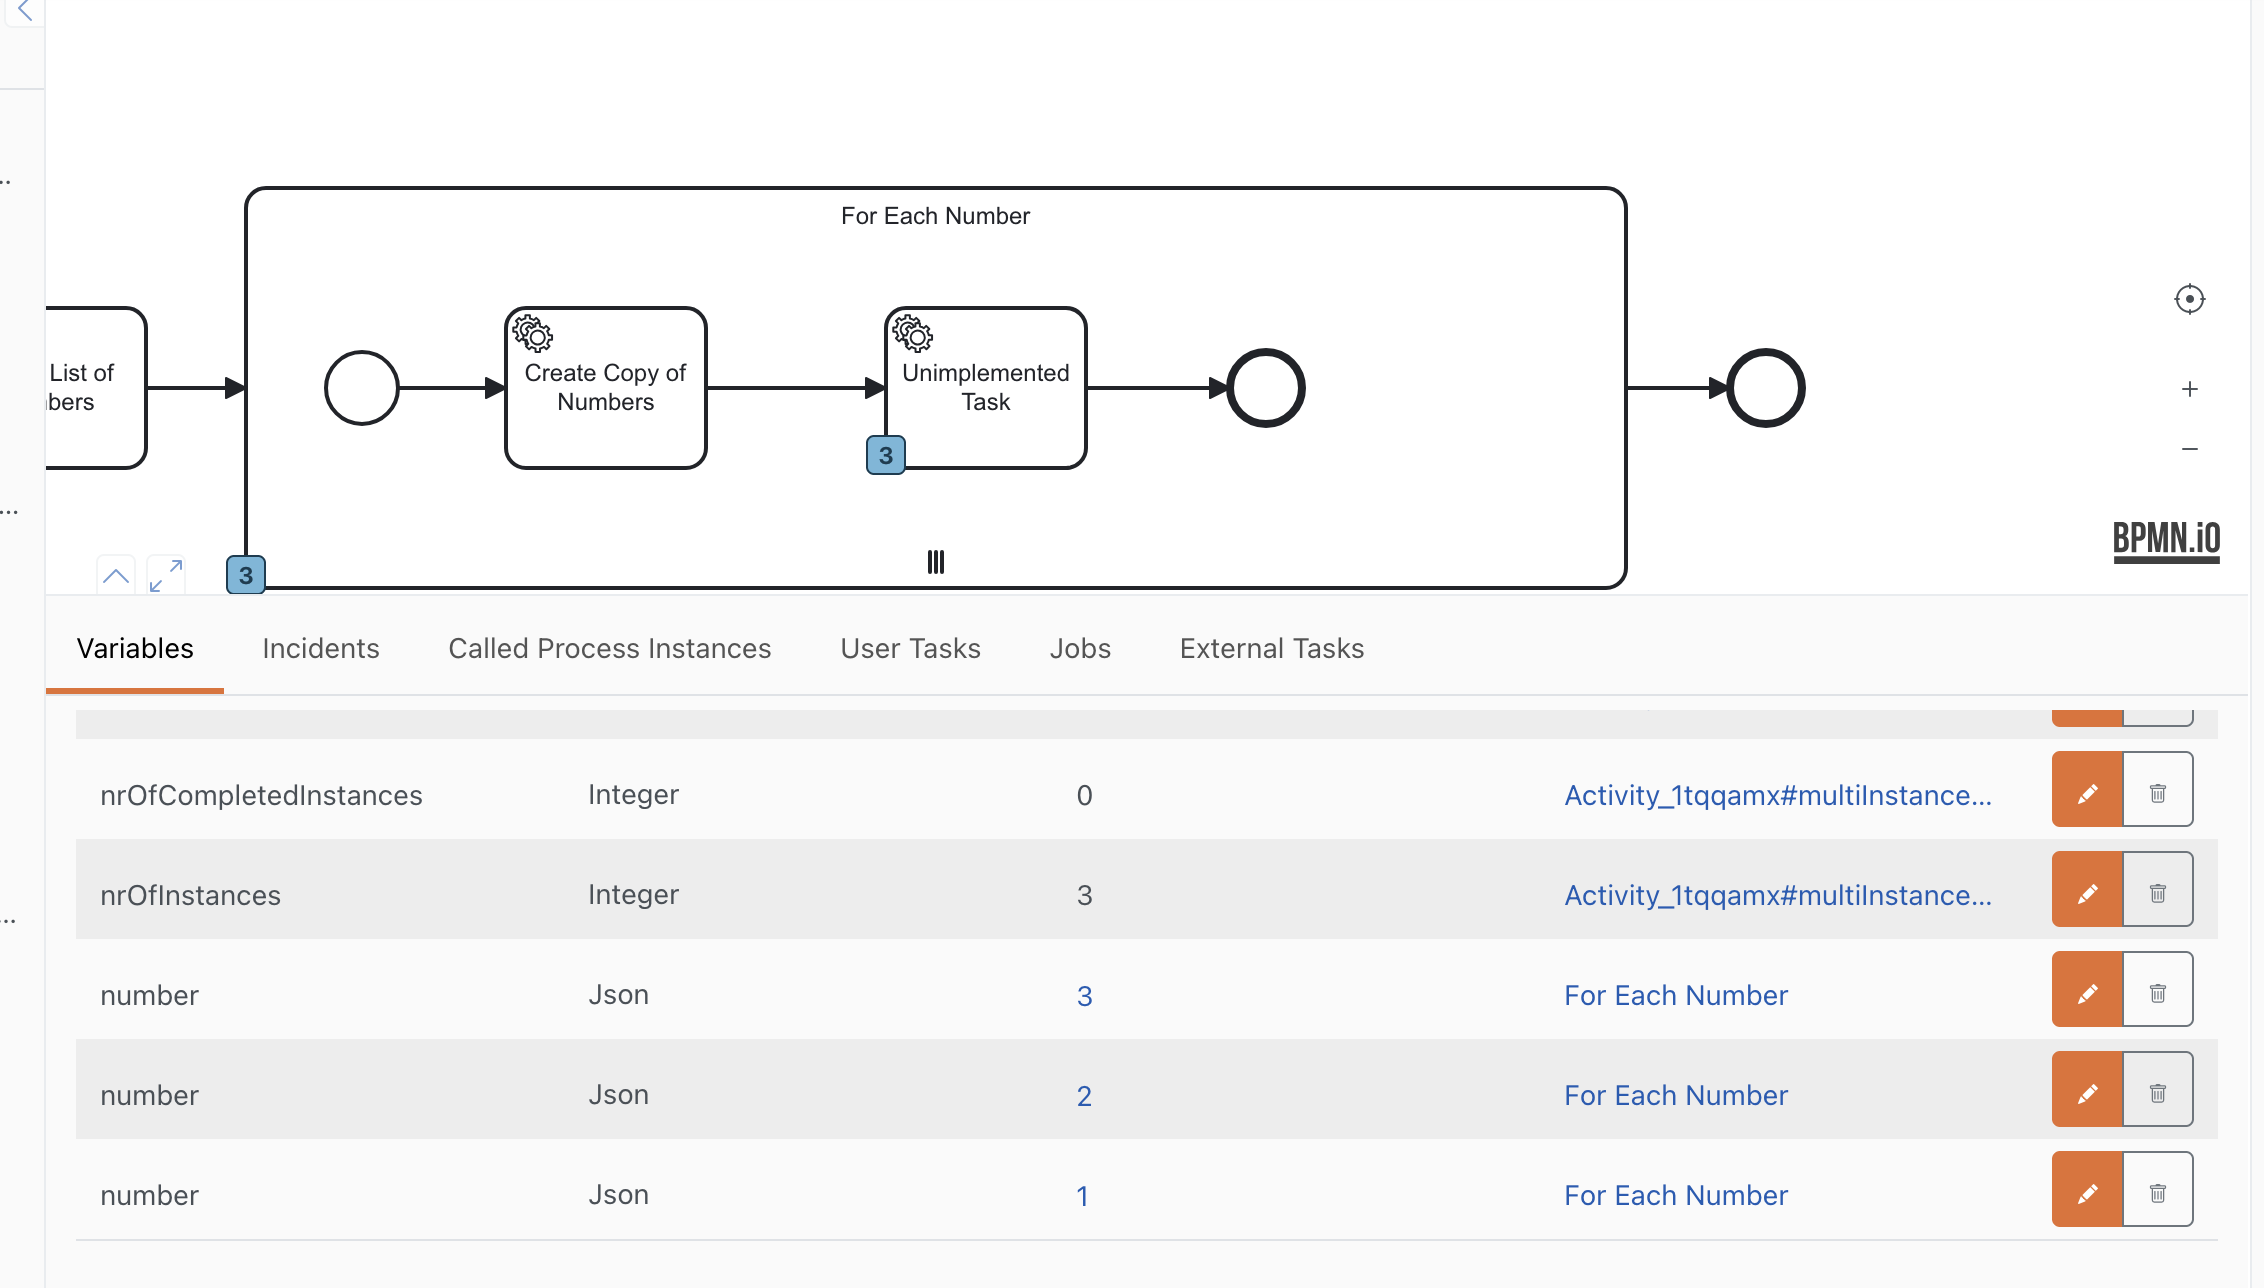
Task: Click the BPMN.iO logo
Action: coord(2166,540)
